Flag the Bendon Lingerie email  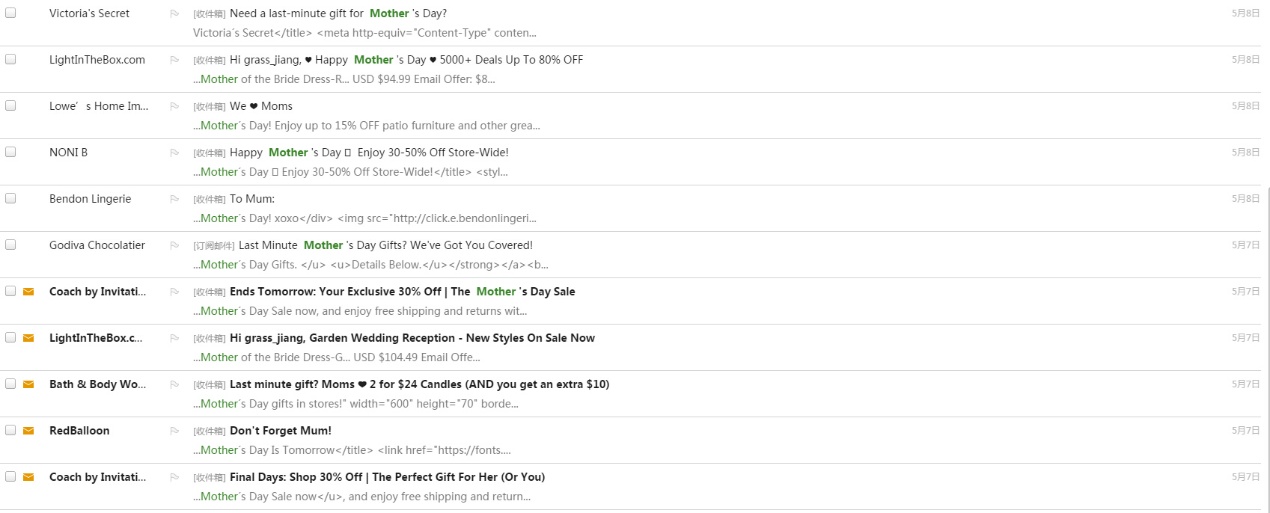pyautogui.click(x=175, y=199)
